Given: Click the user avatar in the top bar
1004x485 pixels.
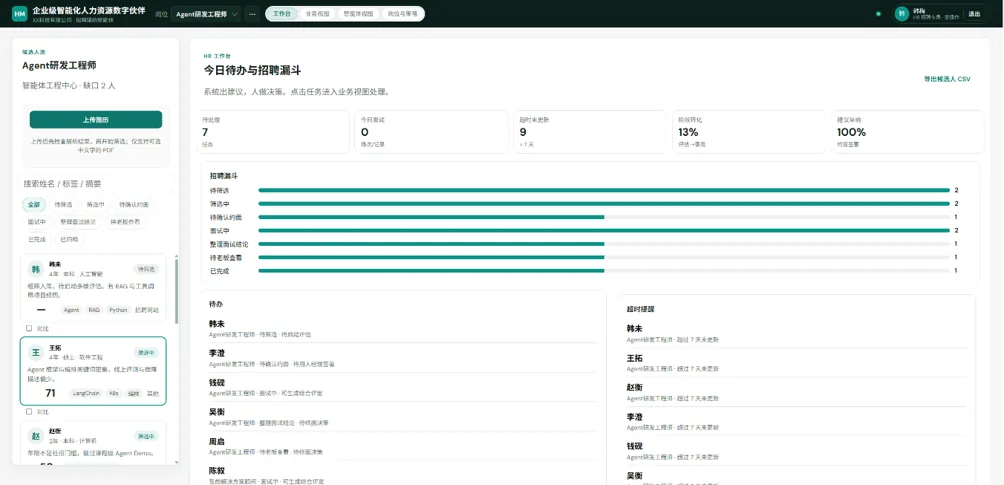Looking at the screenshot, I should [902, 13].
